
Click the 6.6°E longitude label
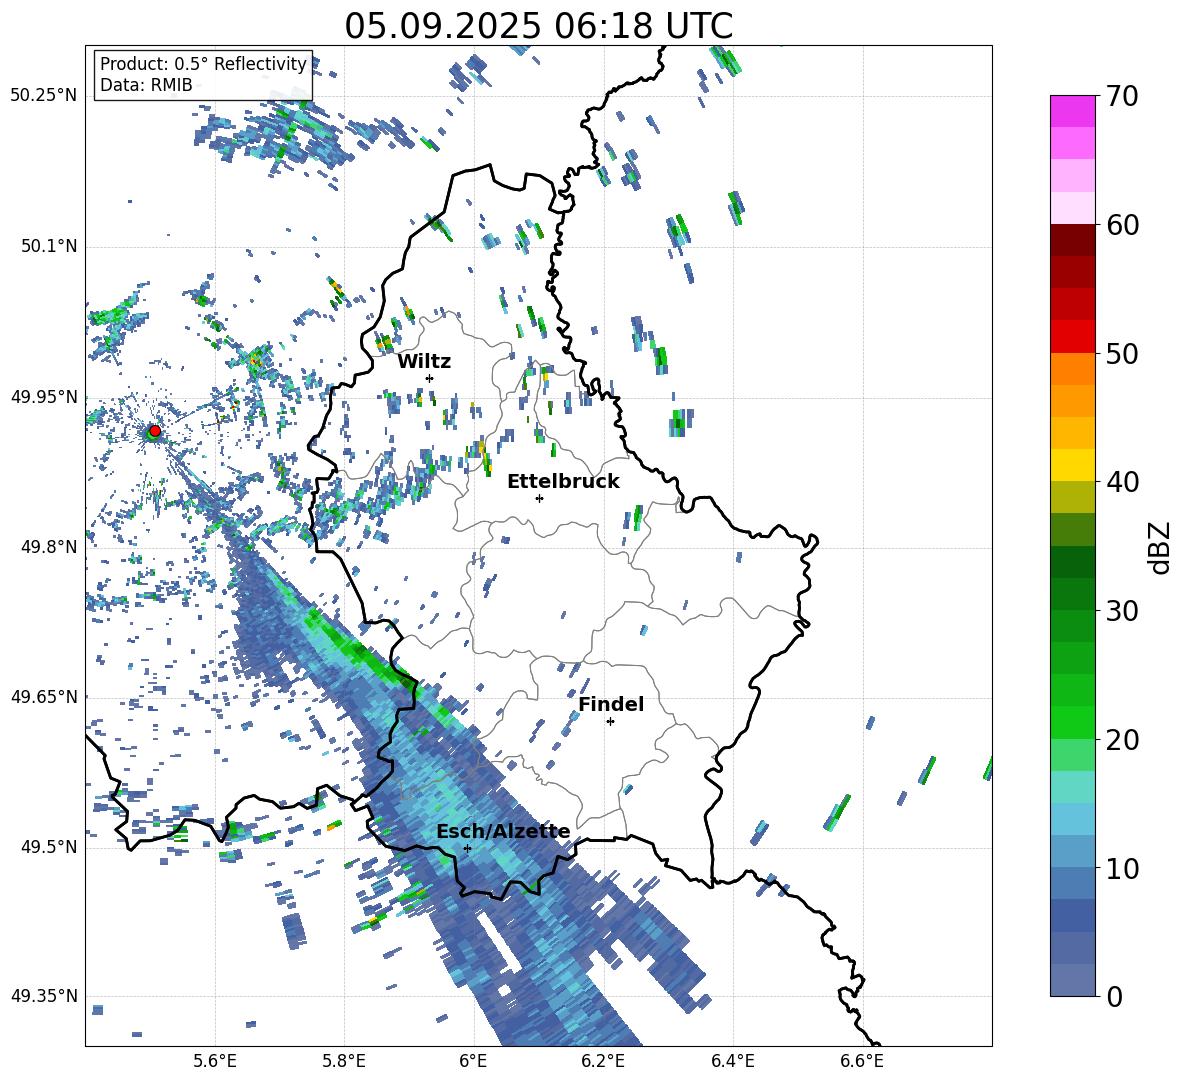click(862, 1061)
